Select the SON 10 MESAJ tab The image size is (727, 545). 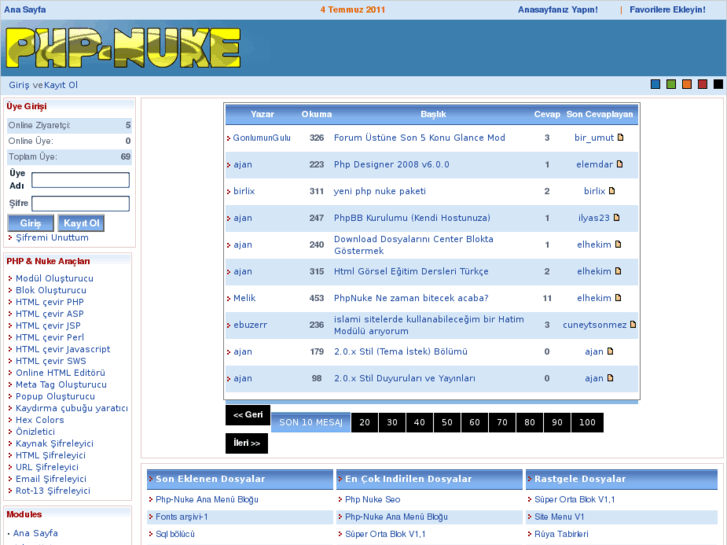[311, 423]
